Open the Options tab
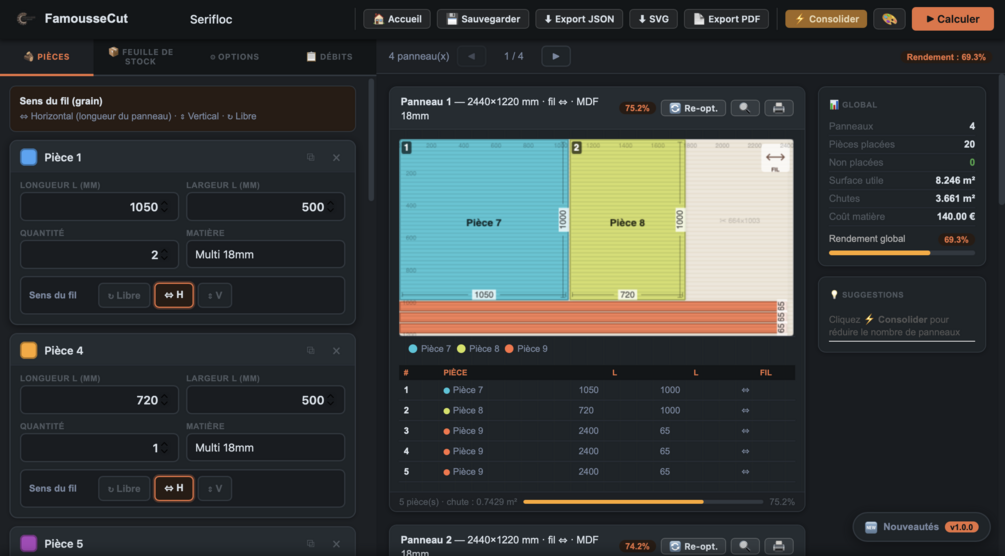 click(235, 56)
